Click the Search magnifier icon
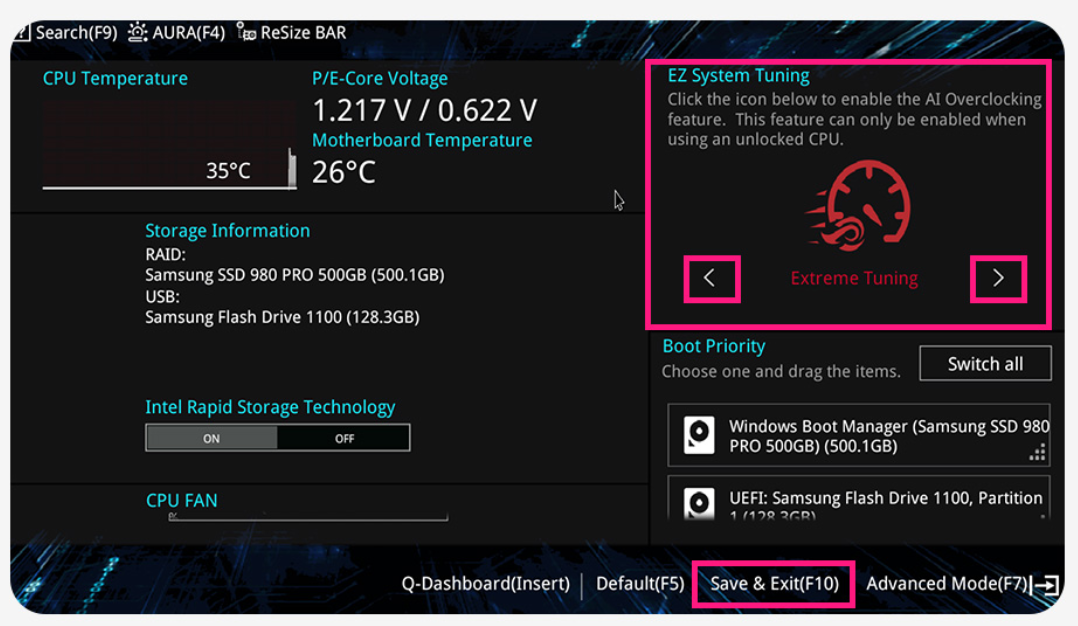The width and height of the screenshot is (1078, 626). [23, 32]
